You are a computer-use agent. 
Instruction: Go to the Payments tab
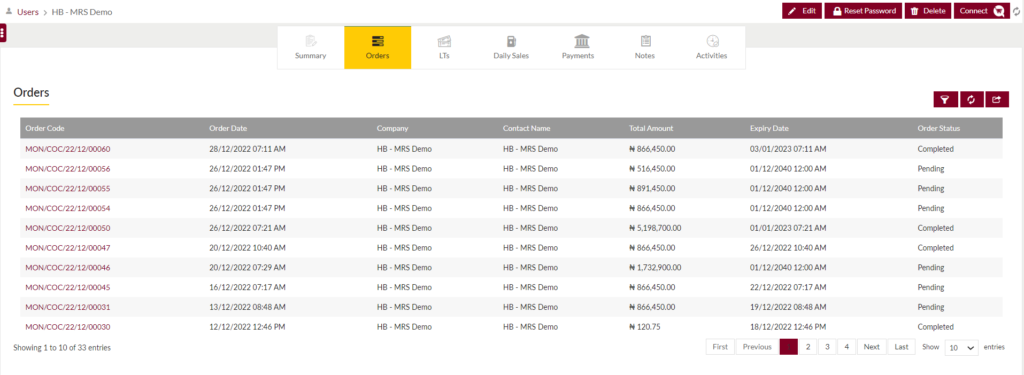578,48
